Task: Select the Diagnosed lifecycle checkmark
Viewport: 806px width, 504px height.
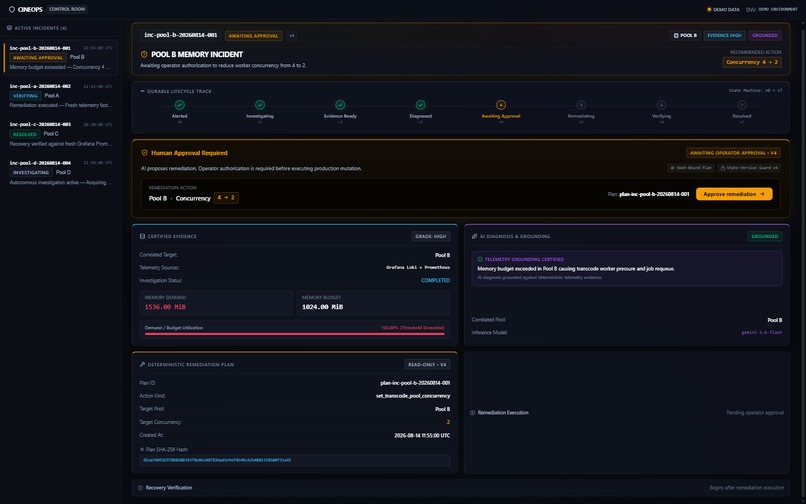Action: (420, 105)
